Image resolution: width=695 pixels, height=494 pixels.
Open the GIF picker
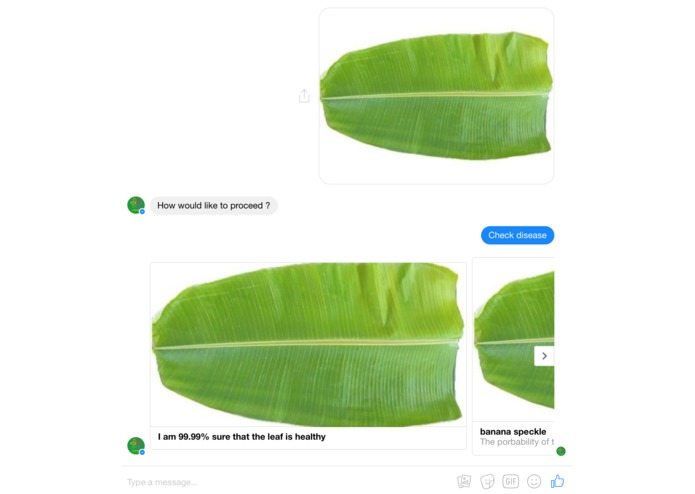point(511,481)
